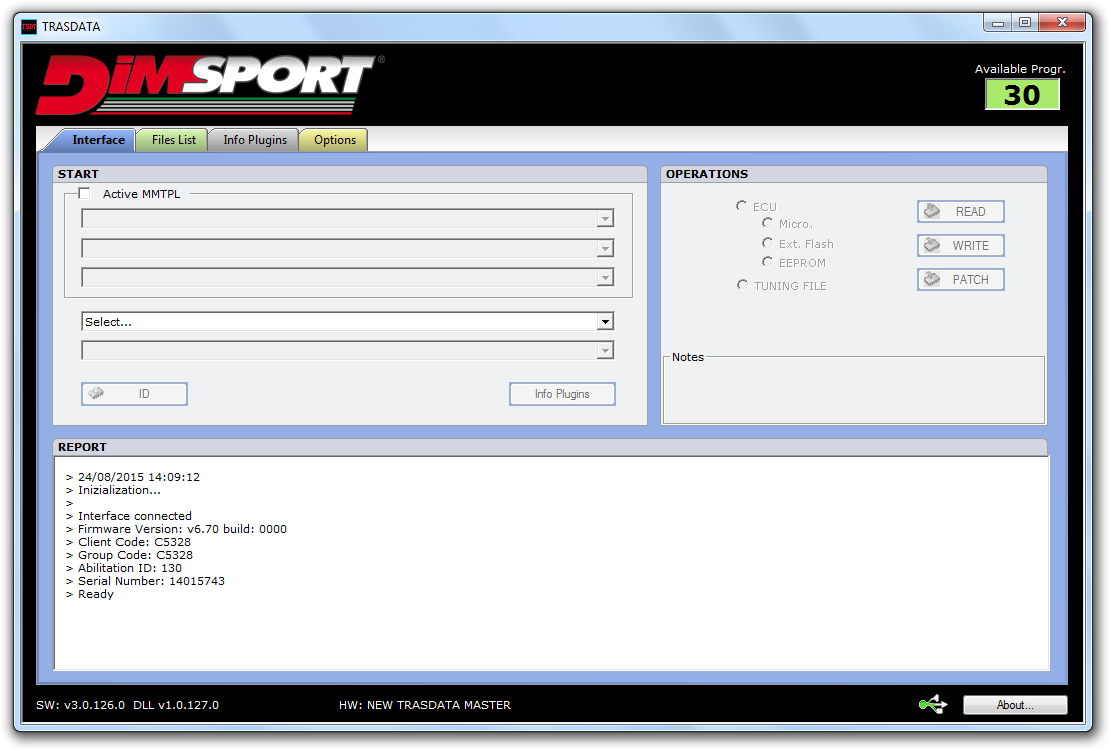Screen dimensions: 1111x751
Task: Select the Micro. radio option
Action: [767, 223]
